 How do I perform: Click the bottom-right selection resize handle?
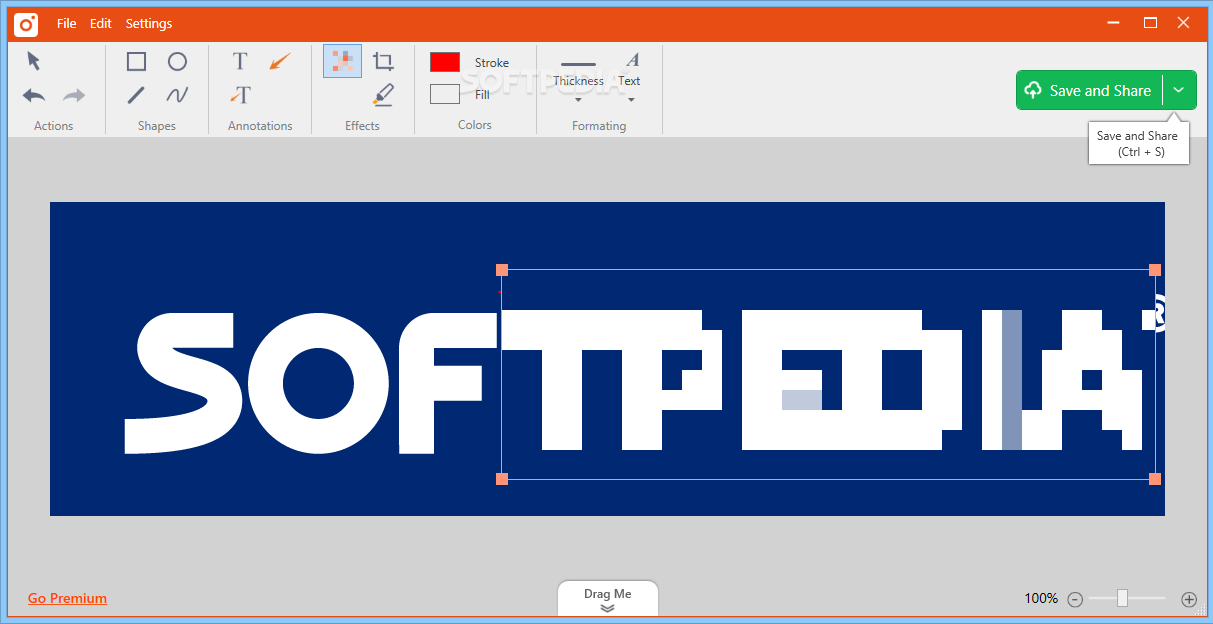(x=1155, y=479)
